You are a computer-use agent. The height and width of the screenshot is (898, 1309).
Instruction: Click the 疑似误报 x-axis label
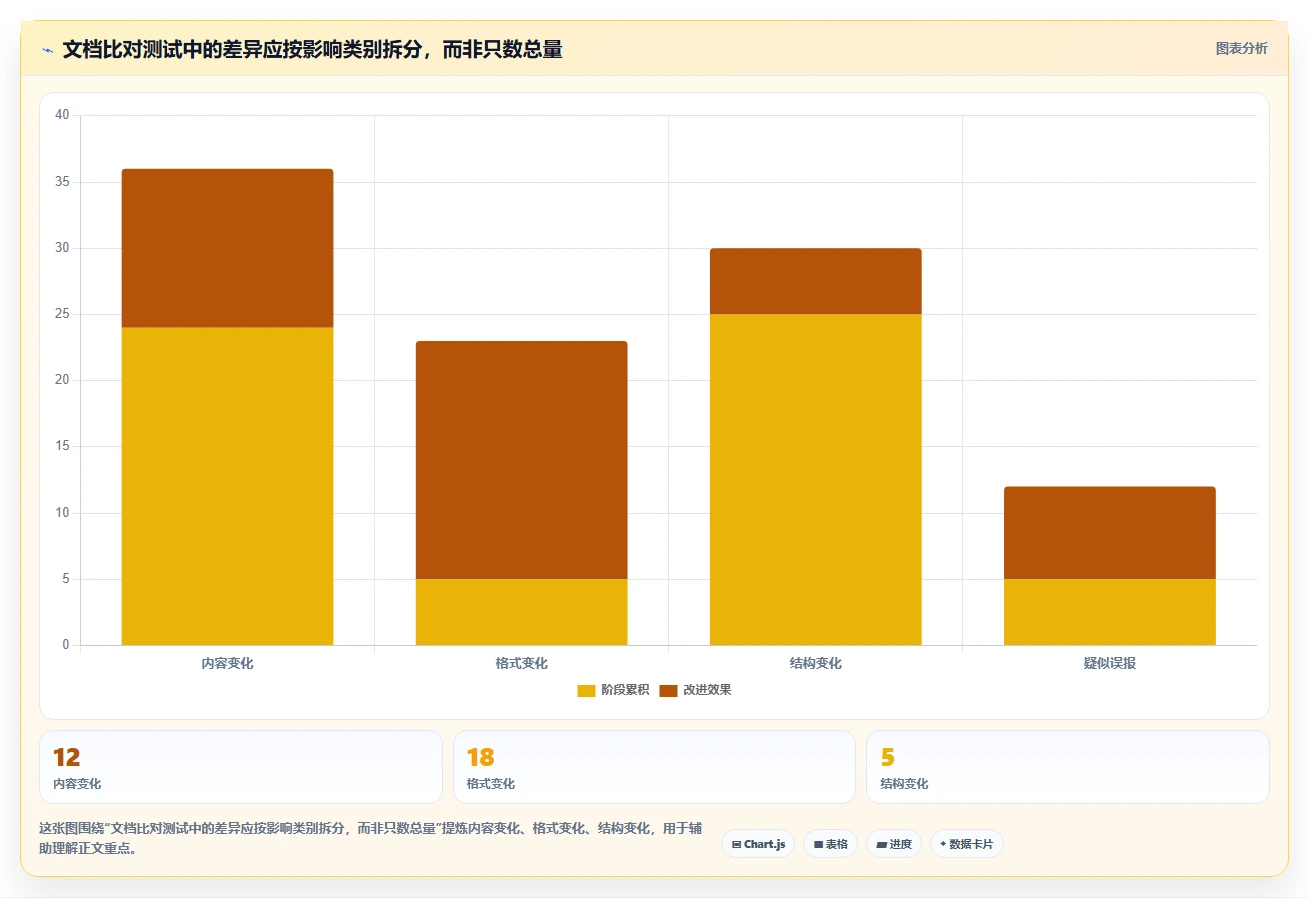pos(1109,663)
